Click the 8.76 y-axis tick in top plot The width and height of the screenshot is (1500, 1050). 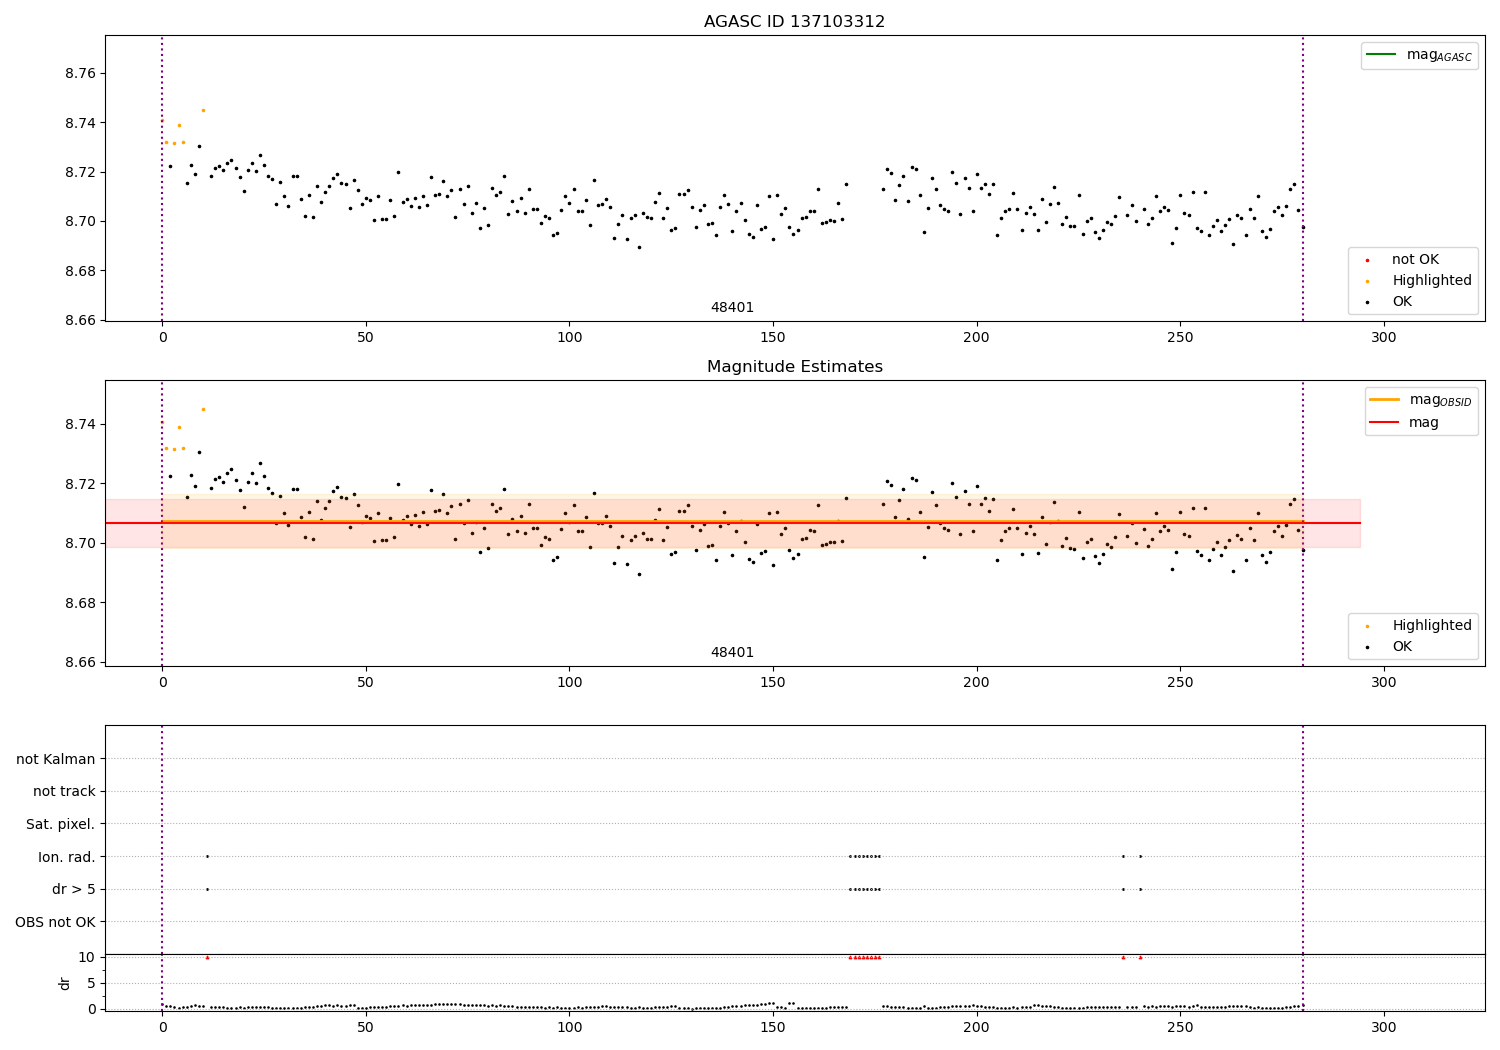coord(79,74)
